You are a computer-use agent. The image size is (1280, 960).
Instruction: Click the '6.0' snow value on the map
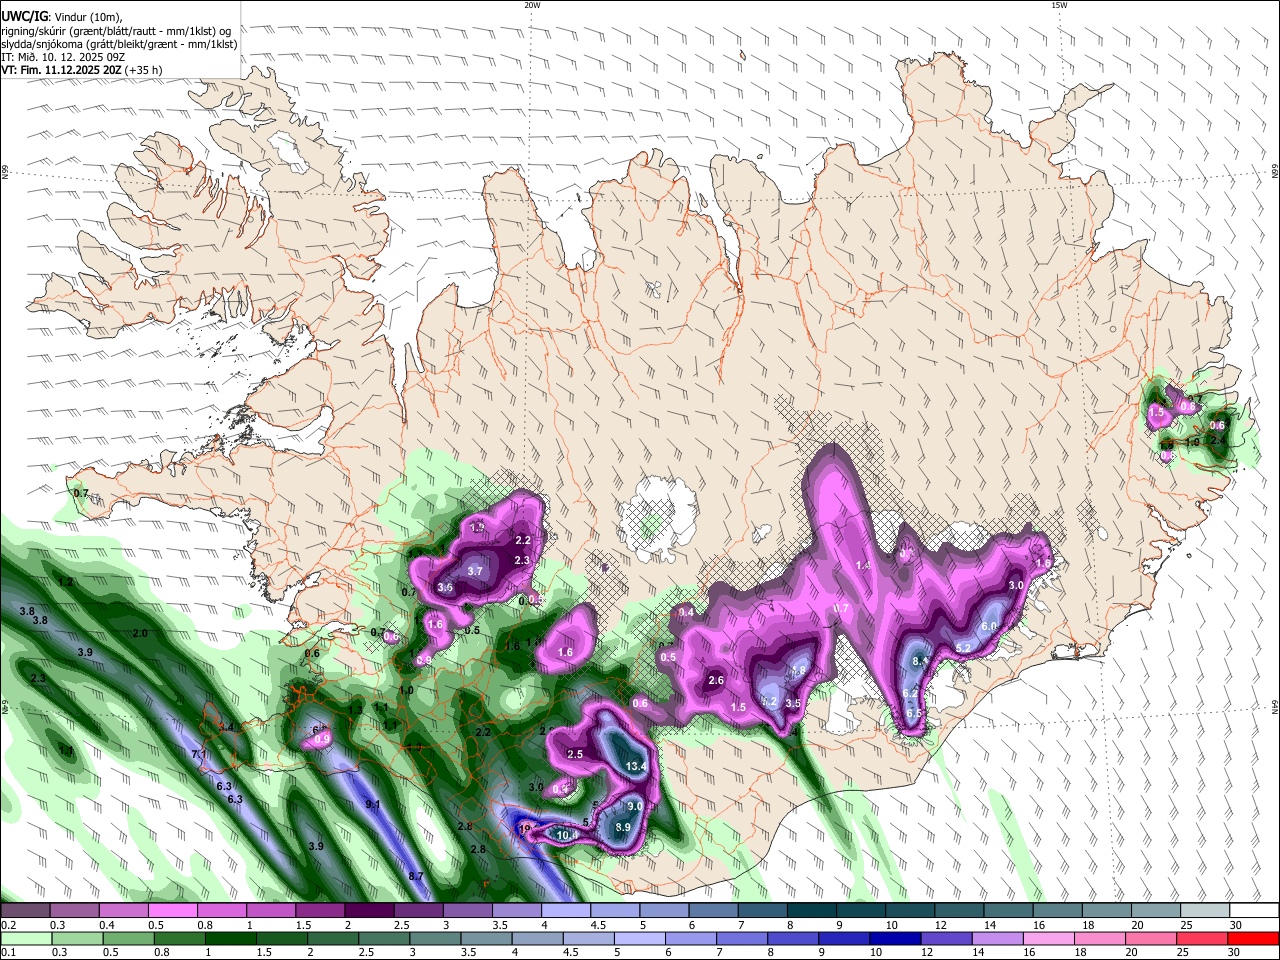pyautogui.click(x=989, y=626)
